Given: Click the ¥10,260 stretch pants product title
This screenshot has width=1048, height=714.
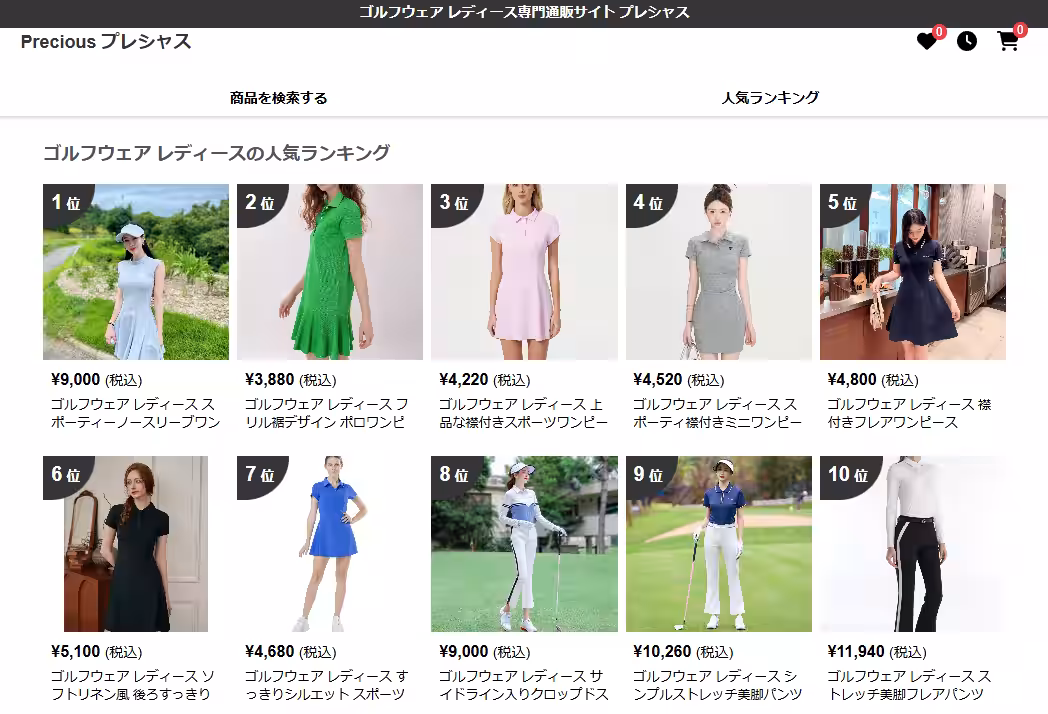Looking at the screenshot, I should point(717,685).
